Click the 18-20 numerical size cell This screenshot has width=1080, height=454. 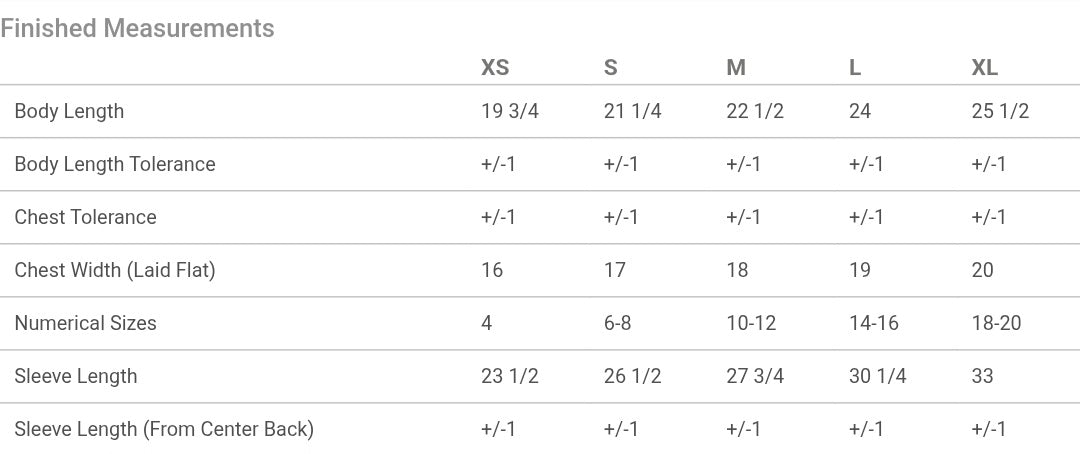pyautogui.click(x=996, y=323)
